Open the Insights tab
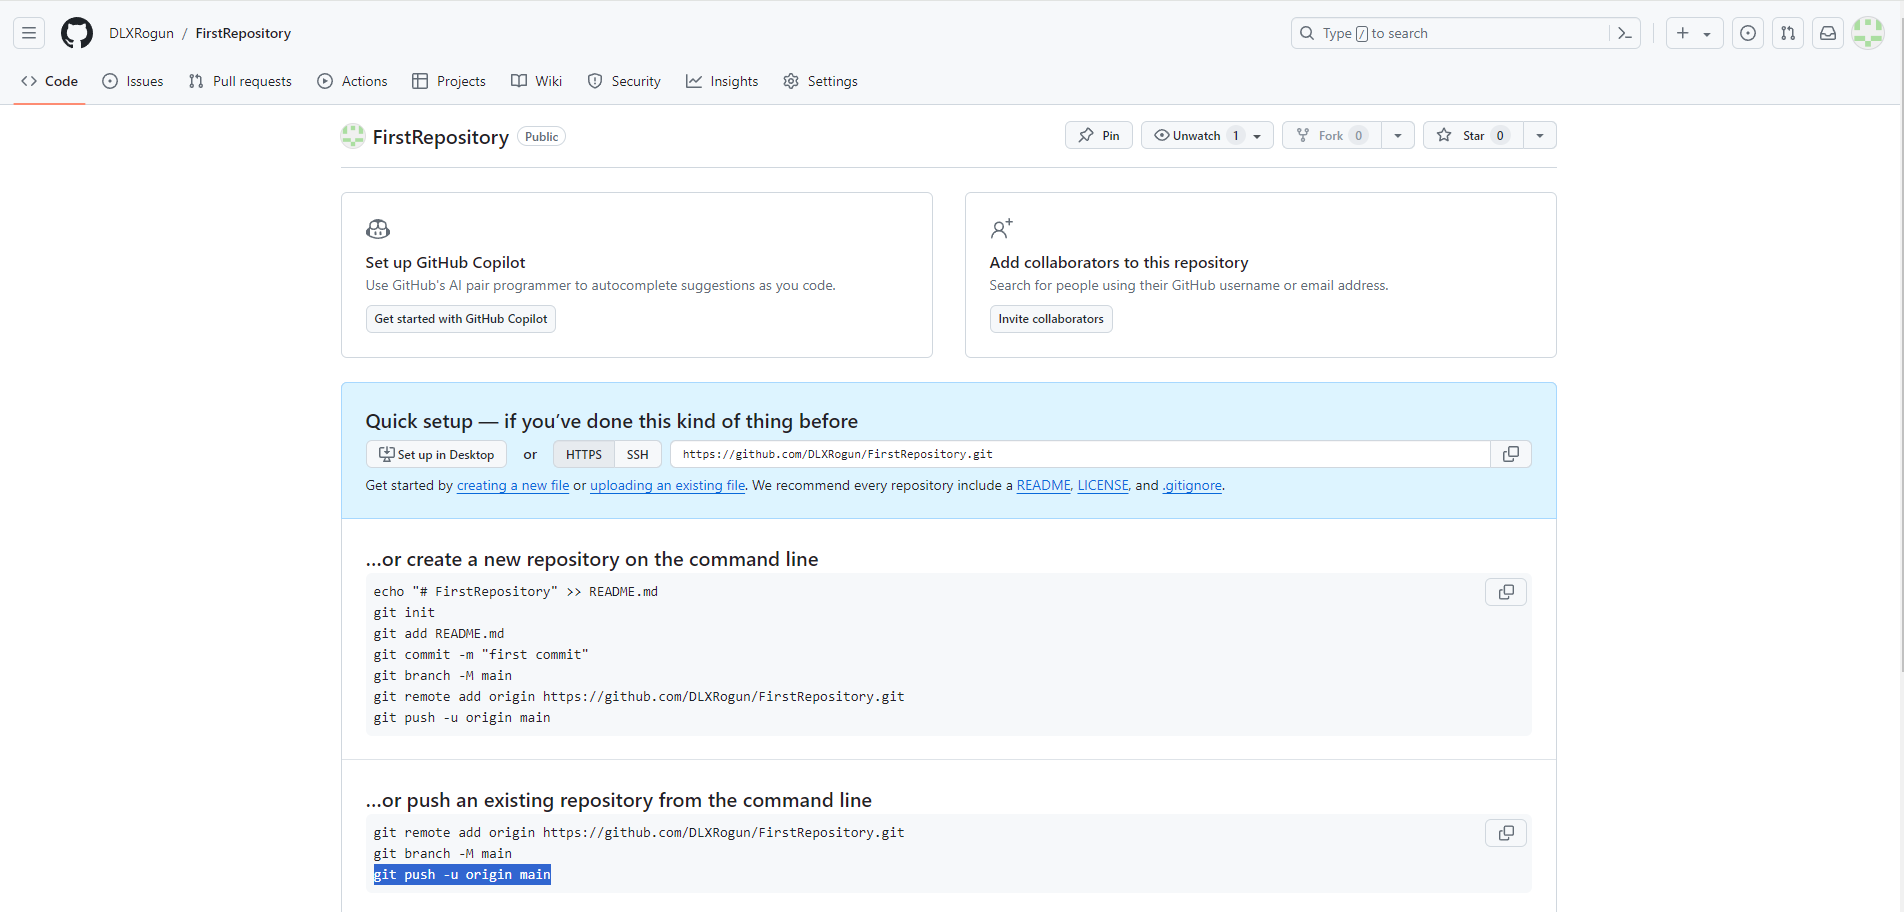 point(722,81)
